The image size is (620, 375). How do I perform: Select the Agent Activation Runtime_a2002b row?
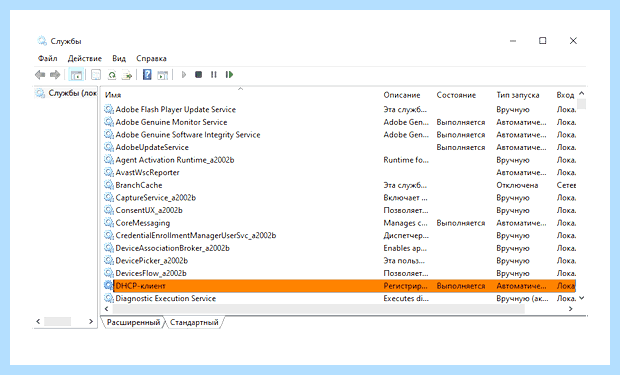click(x=340, y=160)
